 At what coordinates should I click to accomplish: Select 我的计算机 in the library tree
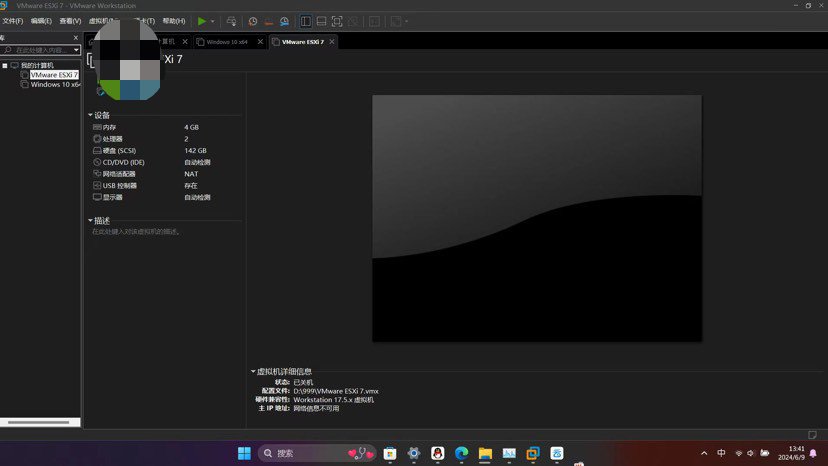click(37, 66)
